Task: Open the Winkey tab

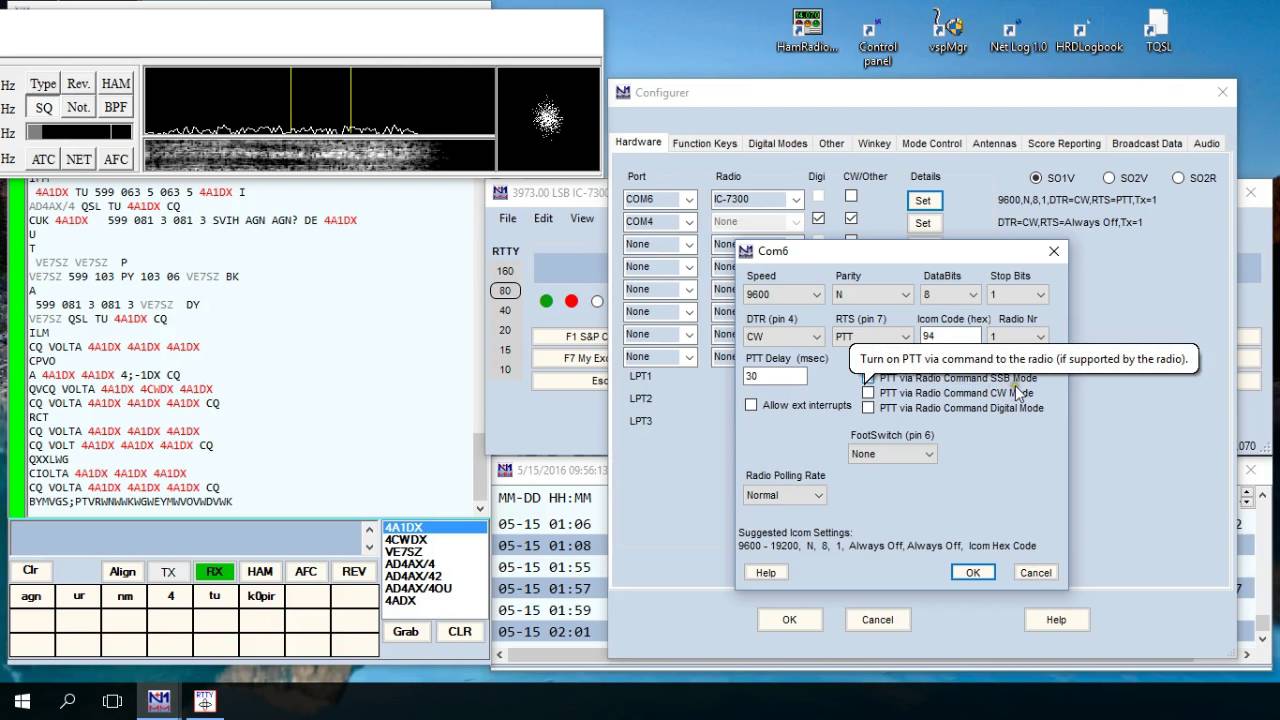Action: coord(874,144)
